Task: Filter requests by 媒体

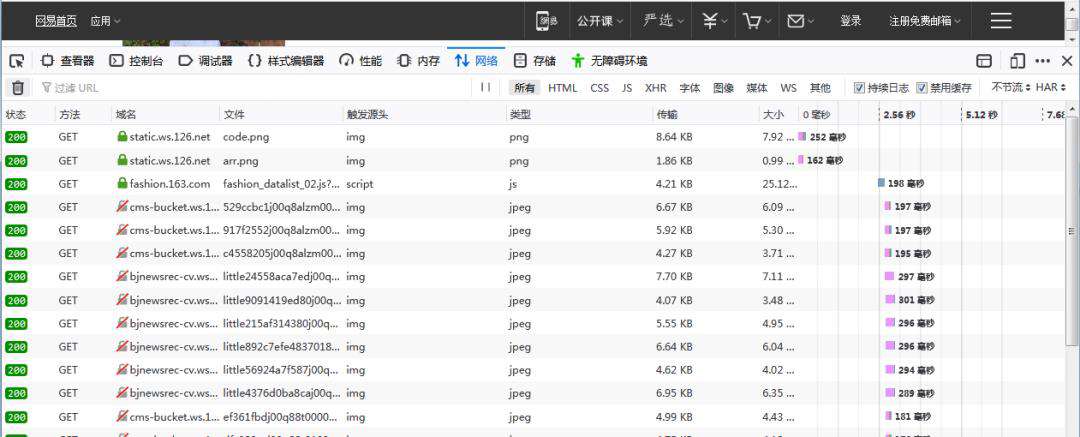Action: click(x=757, y=88)
